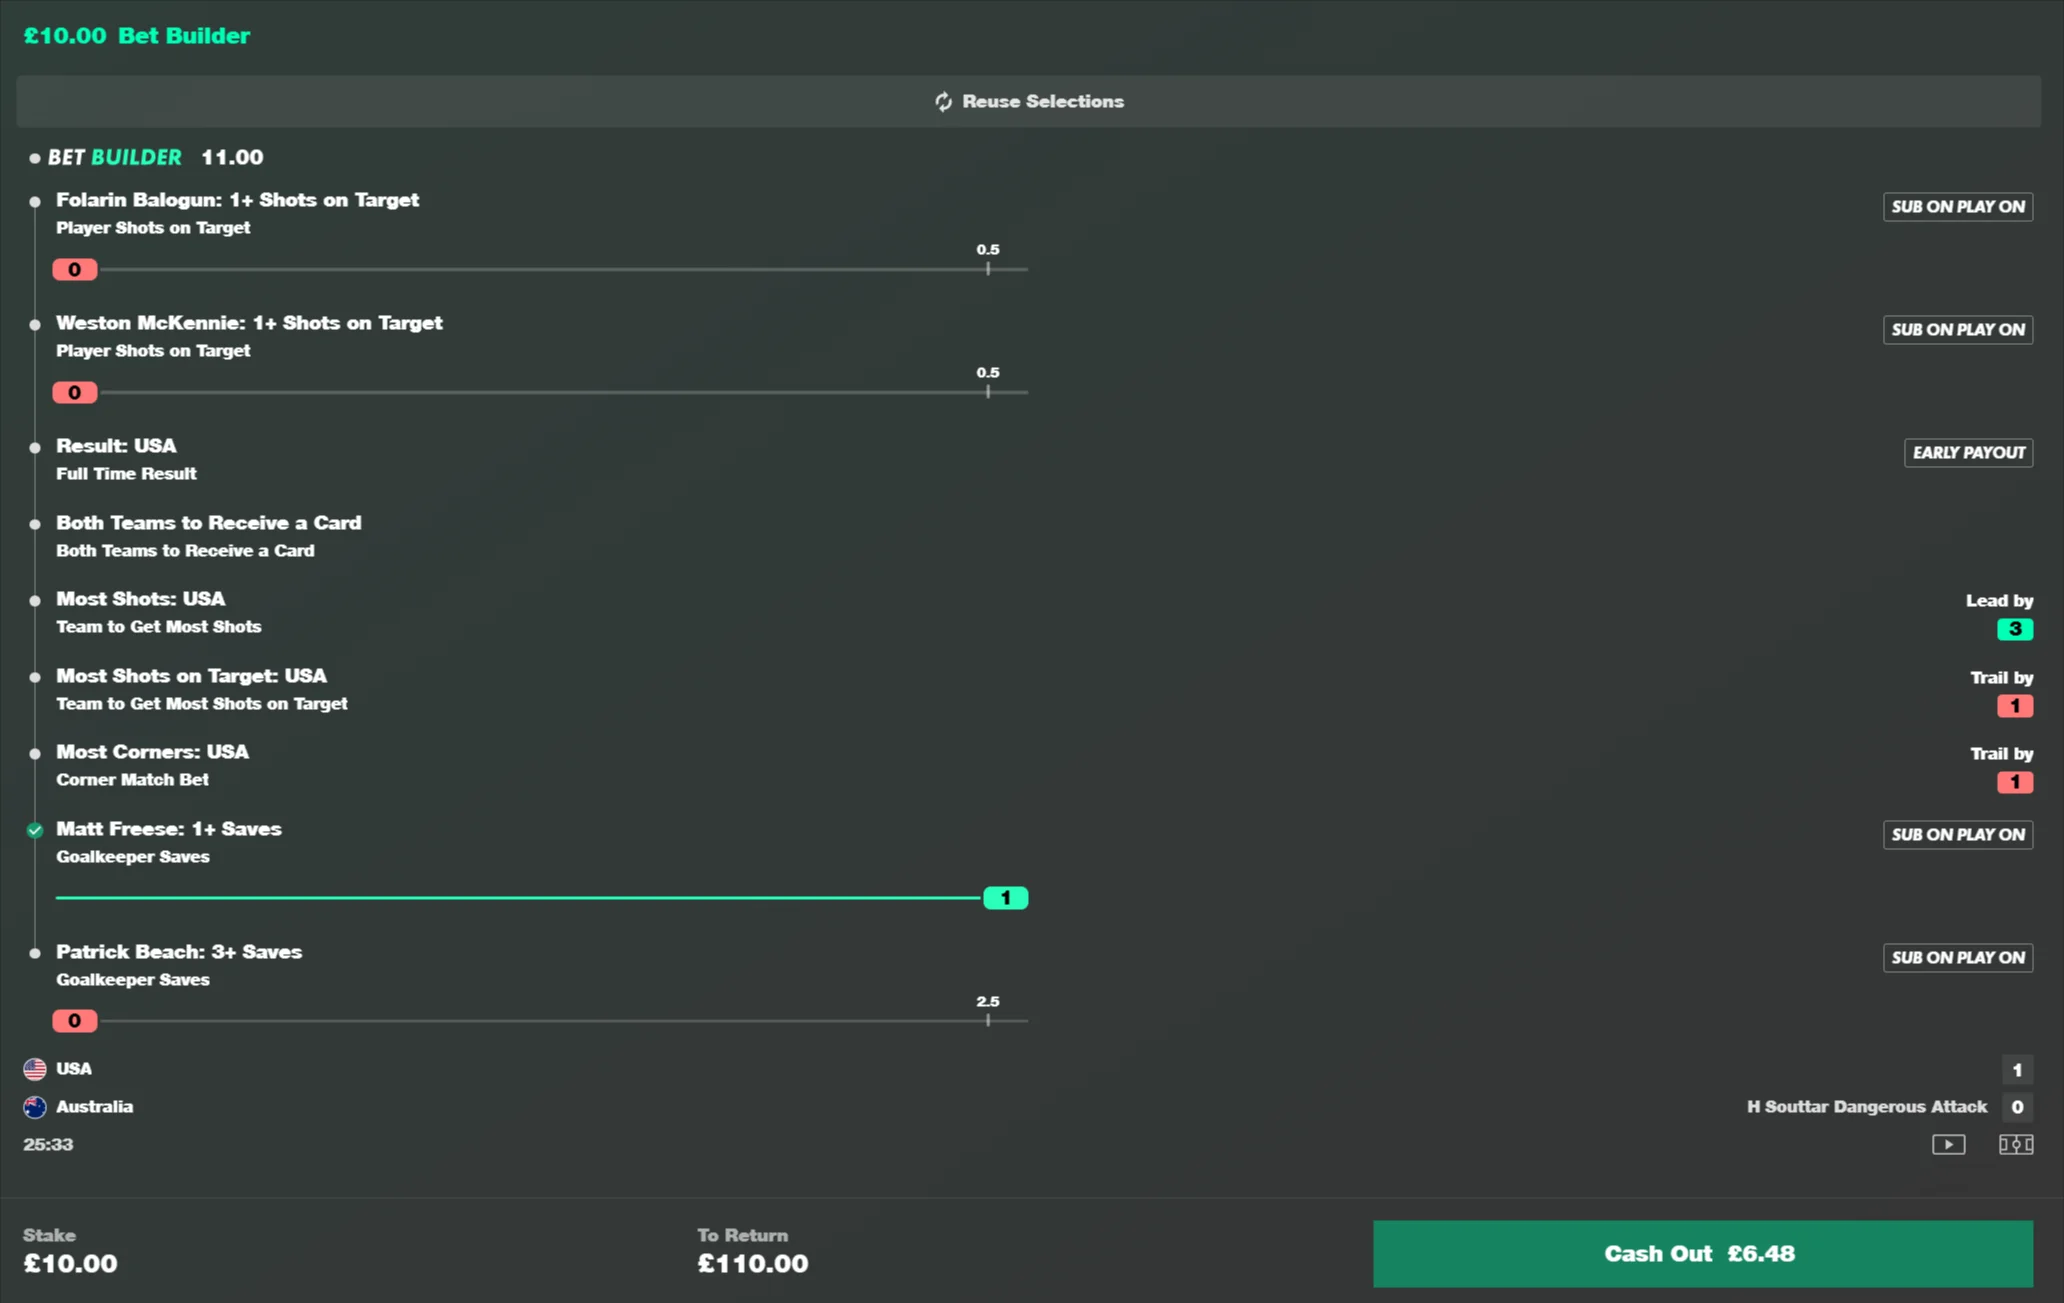Click the To Return £110.00 amount
Image resolution: width=2064 pixels, height=1303 pixels.
click(753, 1264)
